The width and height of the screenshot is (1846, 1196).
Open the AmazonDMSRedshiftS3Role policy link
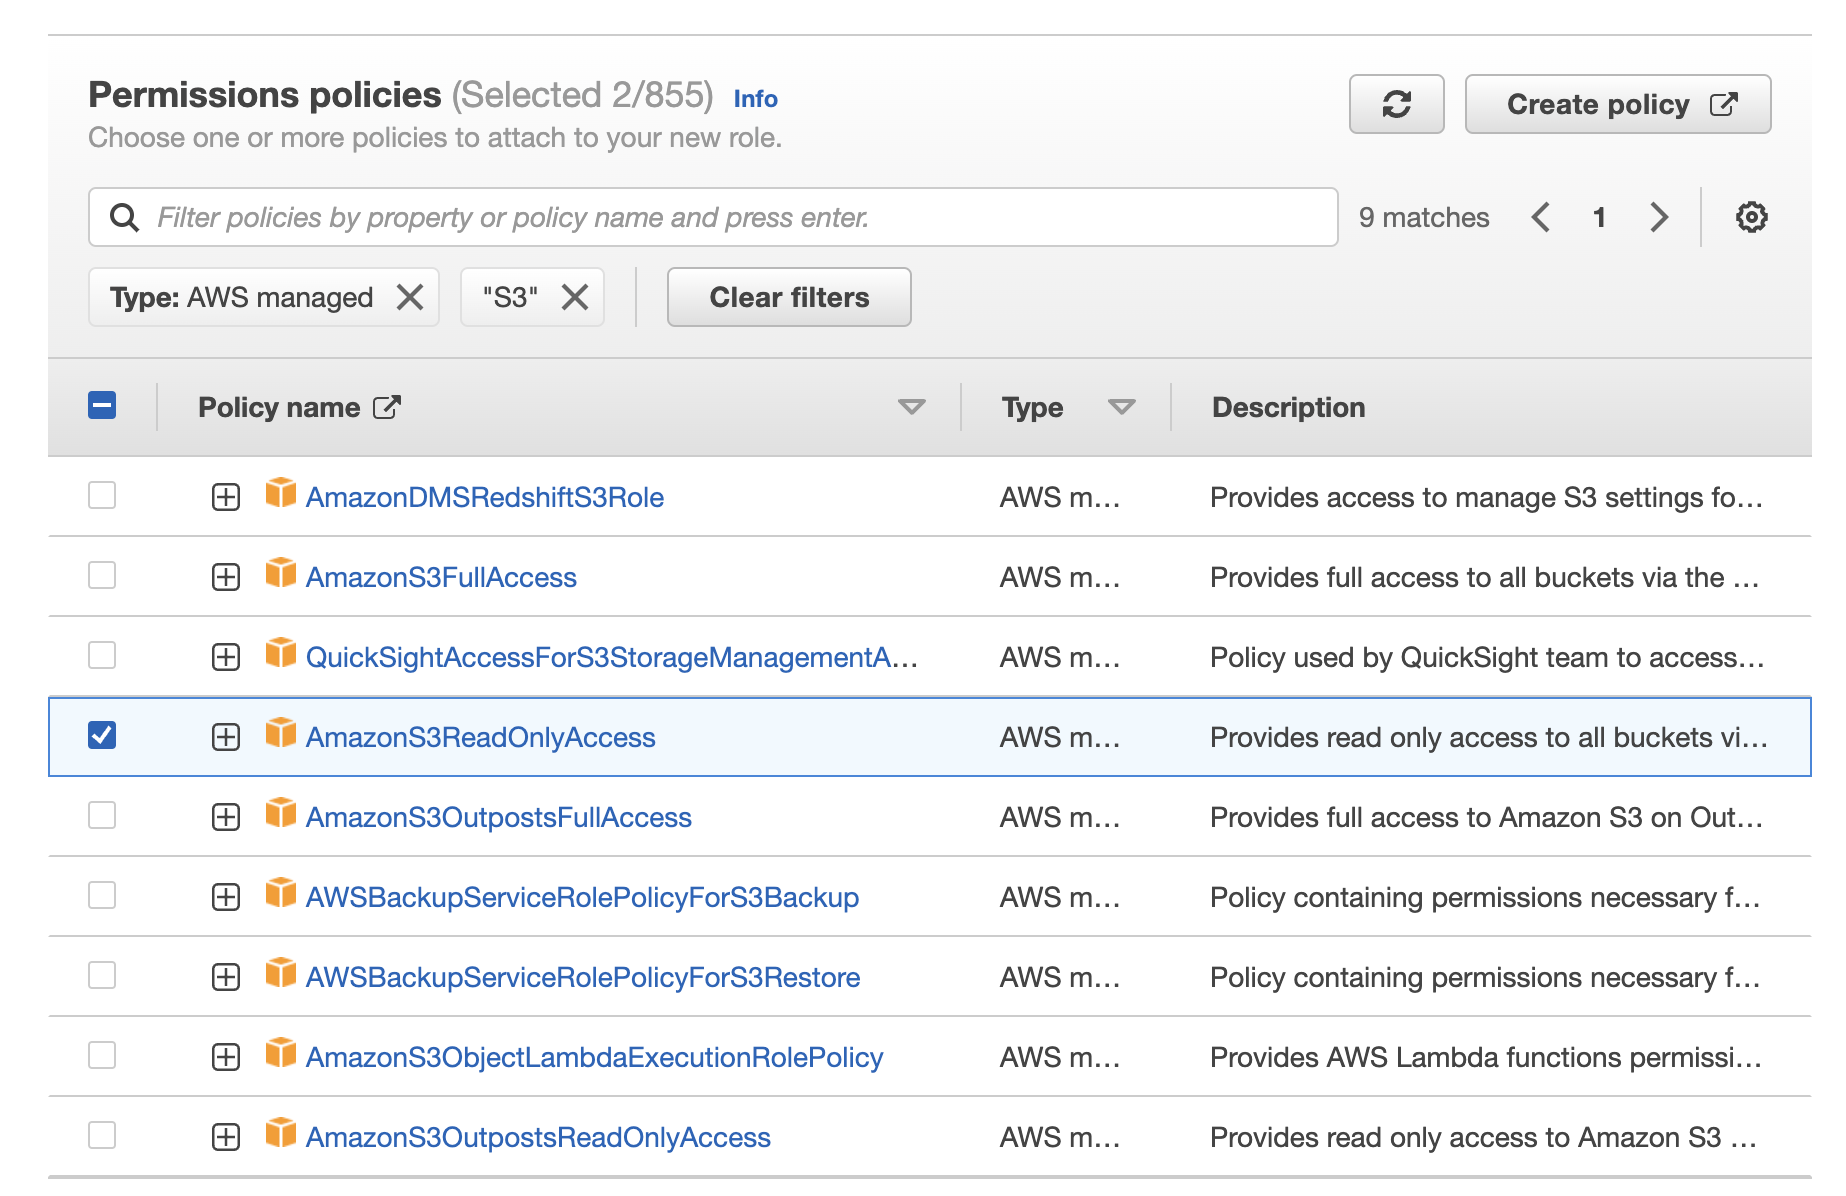(485, 497)
